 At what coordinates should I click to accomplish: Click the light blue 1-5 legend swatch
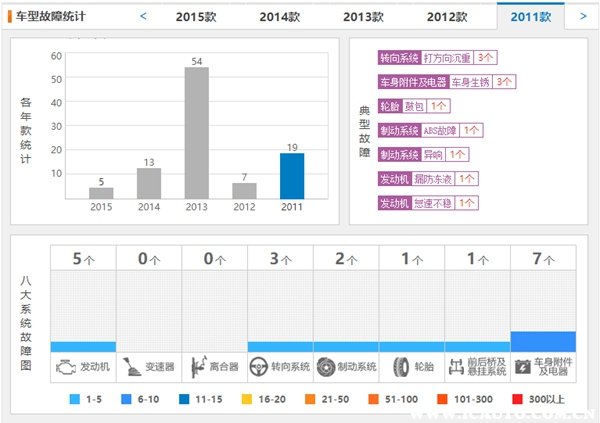click(77, 399)
